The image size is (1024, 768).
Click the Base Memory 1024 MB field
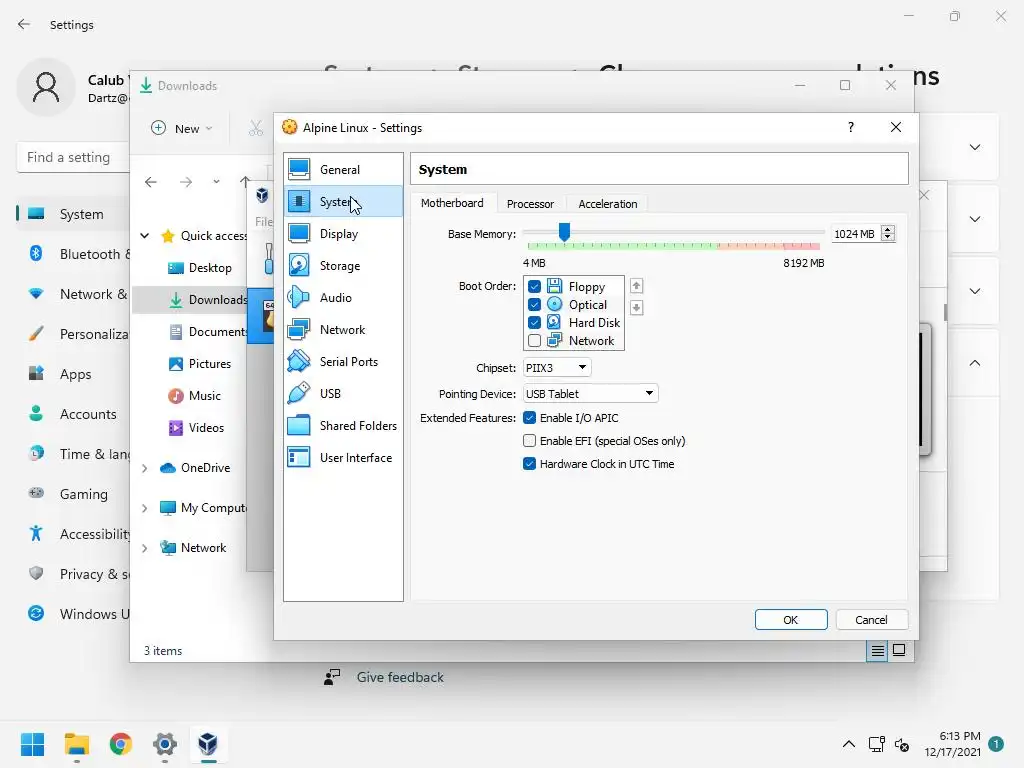(856, 234)
